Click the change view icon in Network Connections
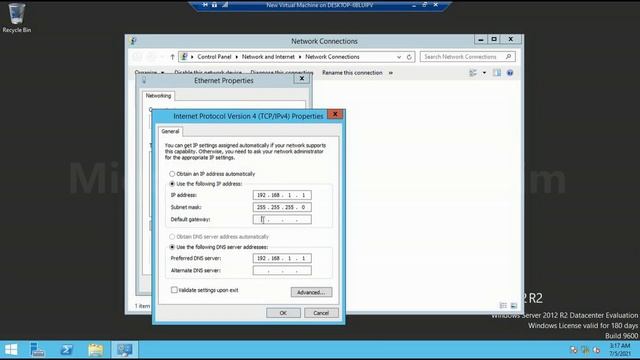 [473, 73]
